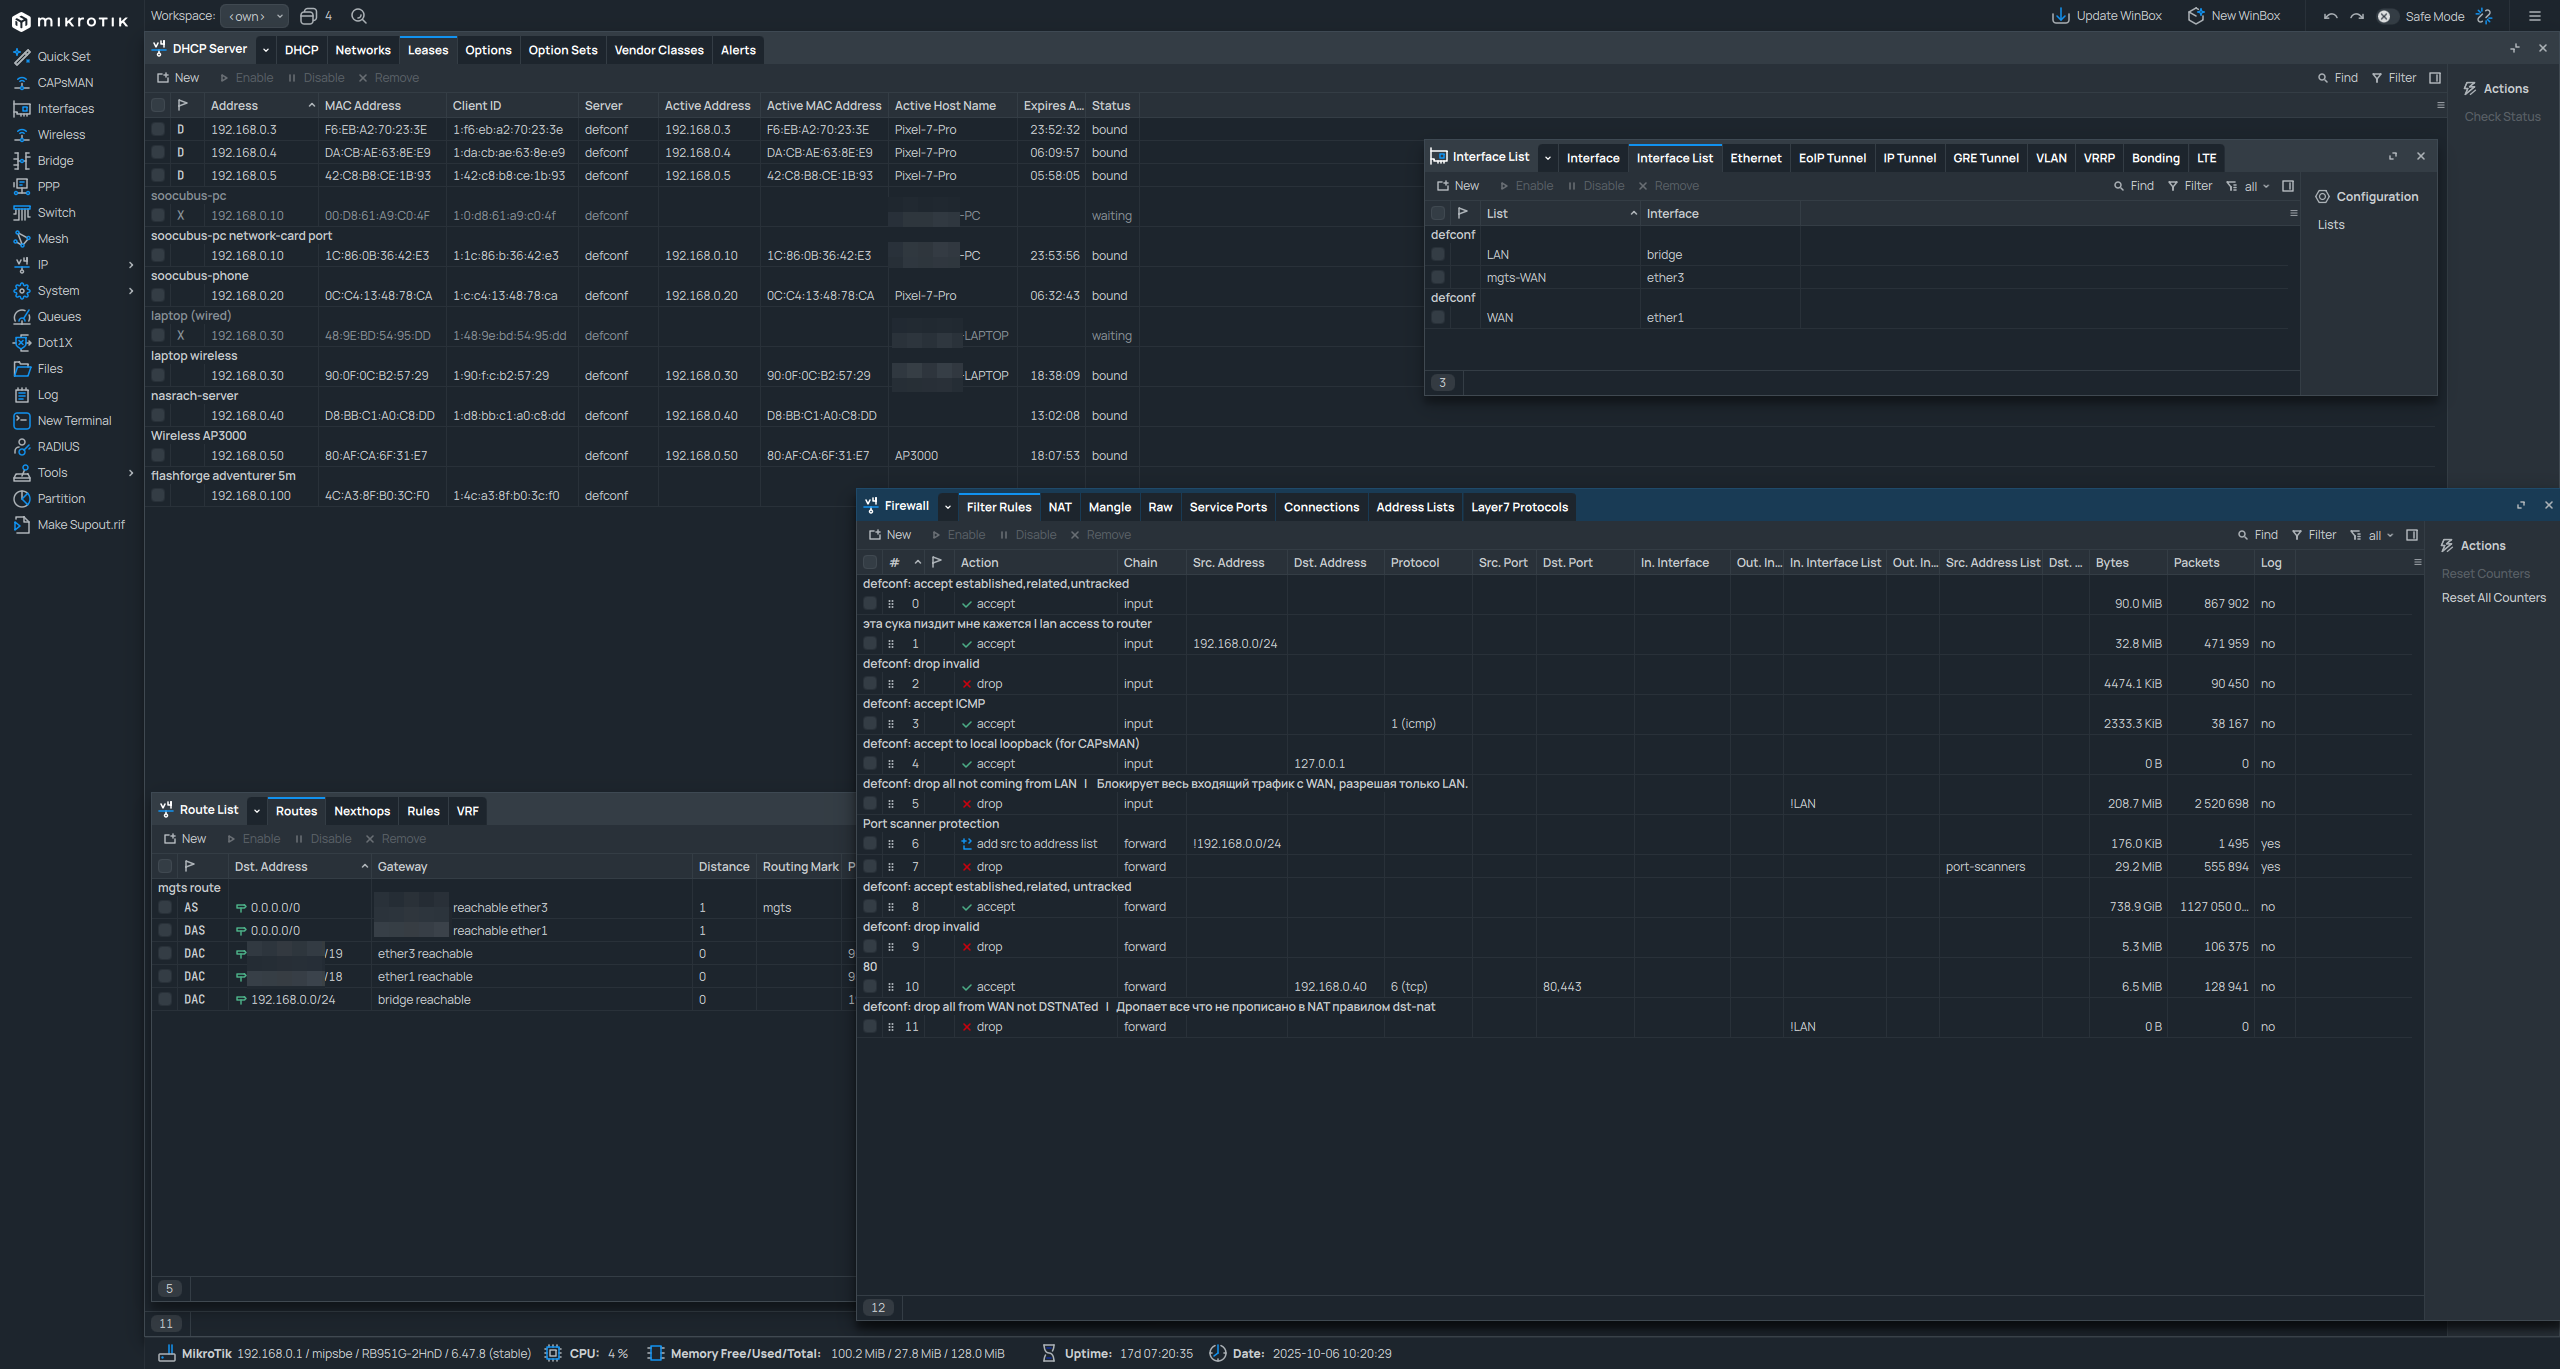Expand the DHCP Server title dropdown

click(265, 50)
